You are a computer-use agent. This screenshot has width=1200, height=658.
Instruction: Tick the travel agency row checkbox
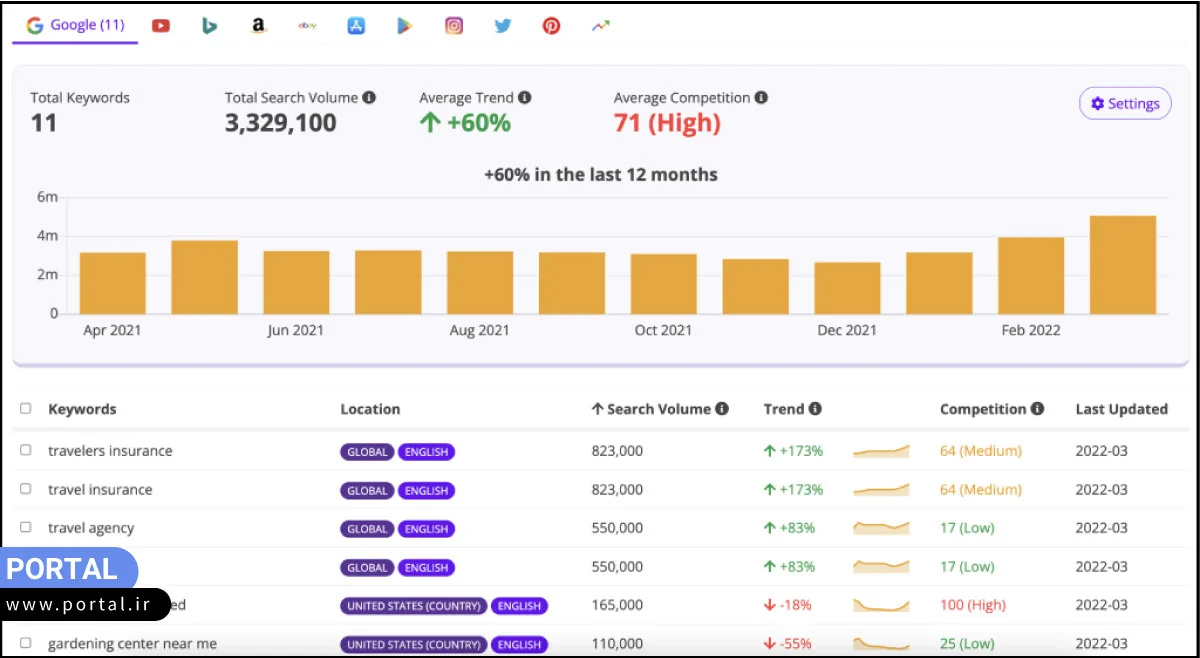pos(26,527)
